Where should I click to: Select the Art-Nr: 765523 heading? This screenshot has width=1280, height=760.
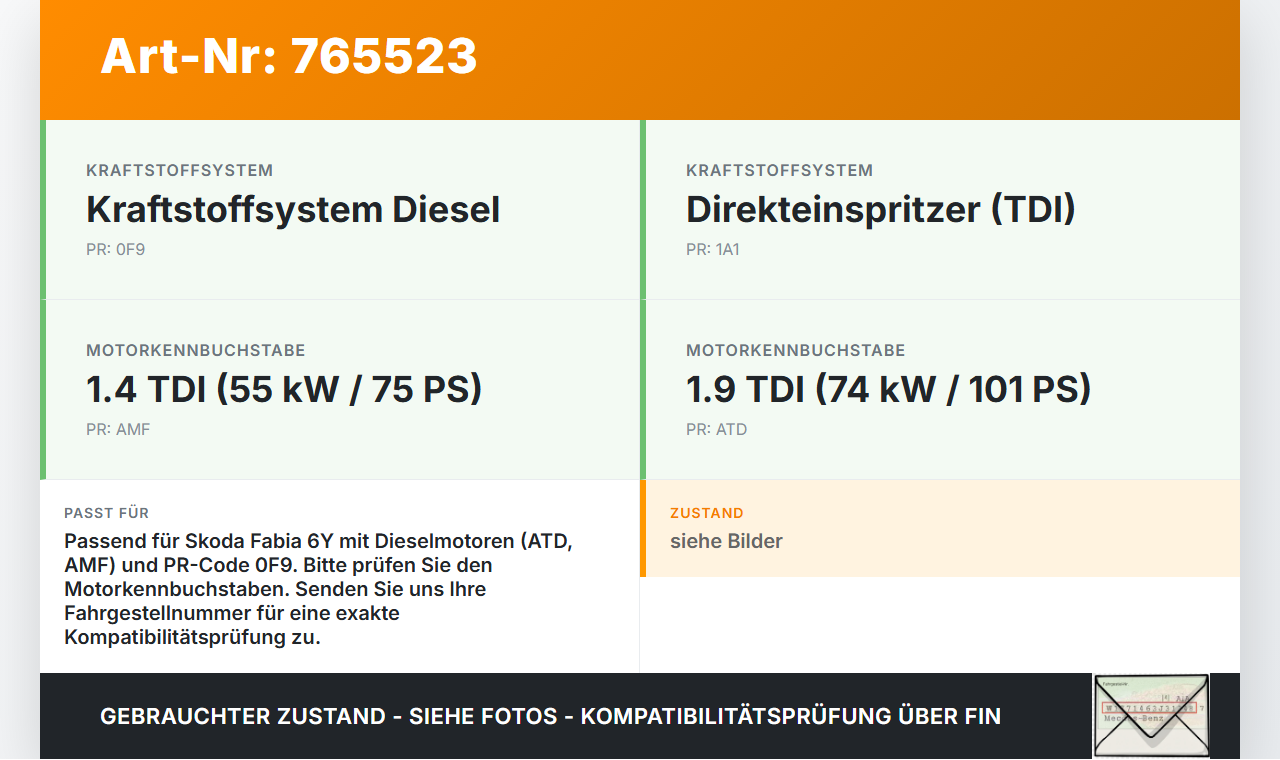point(289,56)
